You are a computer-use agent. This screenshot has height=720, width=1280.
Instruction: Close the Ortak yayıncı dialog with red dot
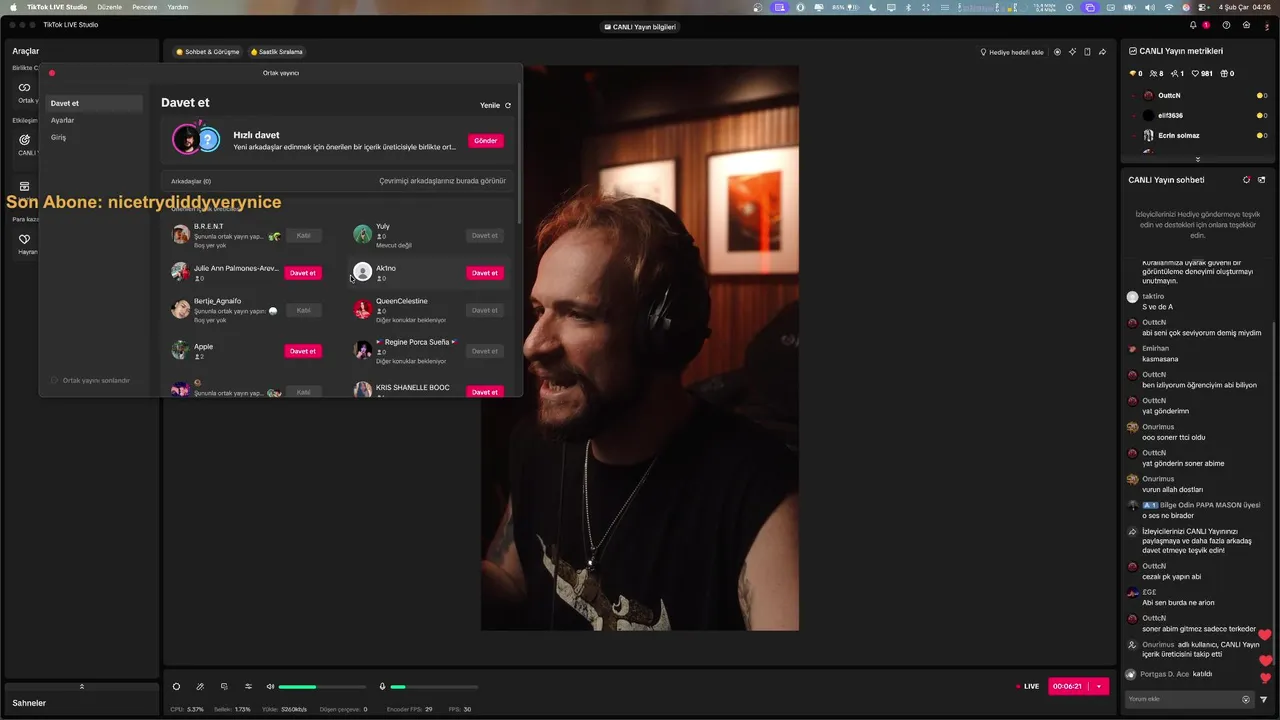click(x=52, y=73)
